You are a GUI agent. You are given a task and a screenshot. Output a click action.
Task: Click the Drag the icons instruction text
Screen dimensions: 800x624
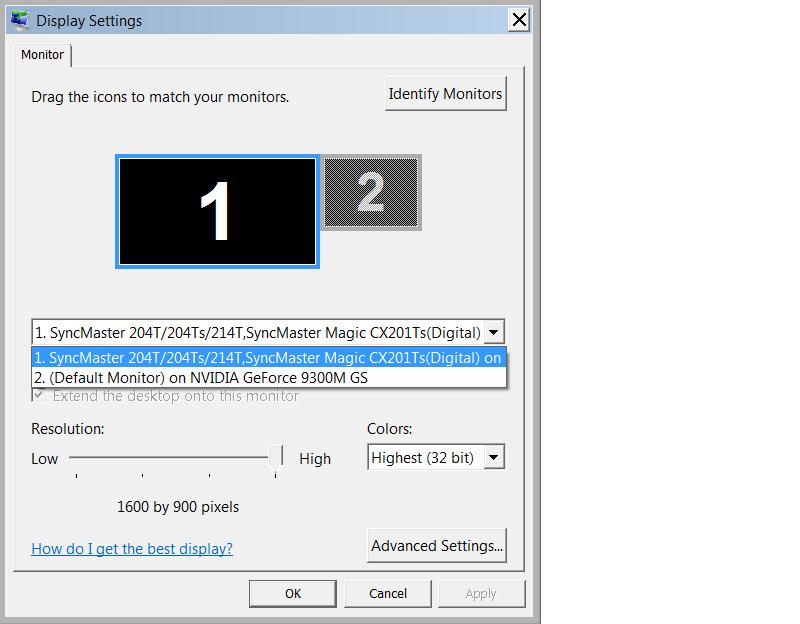(160, 97)
